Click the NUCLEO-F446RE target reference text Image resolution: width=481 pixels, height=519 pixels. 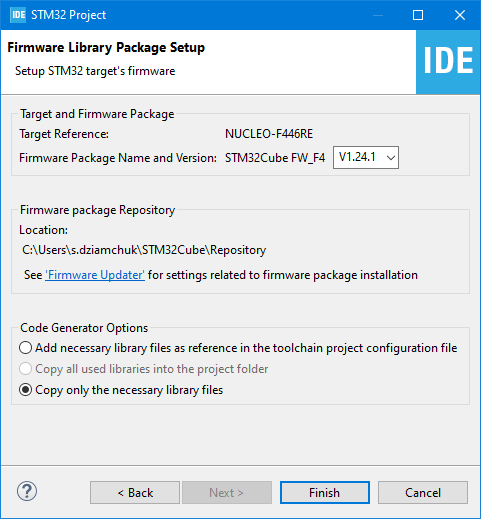click(x=269, y=134)
